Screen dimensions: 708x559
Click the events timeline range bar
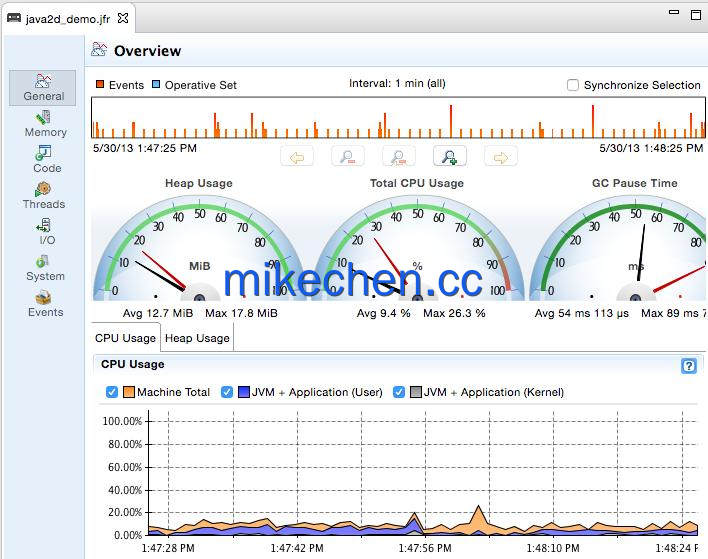[x=398, y=117]
